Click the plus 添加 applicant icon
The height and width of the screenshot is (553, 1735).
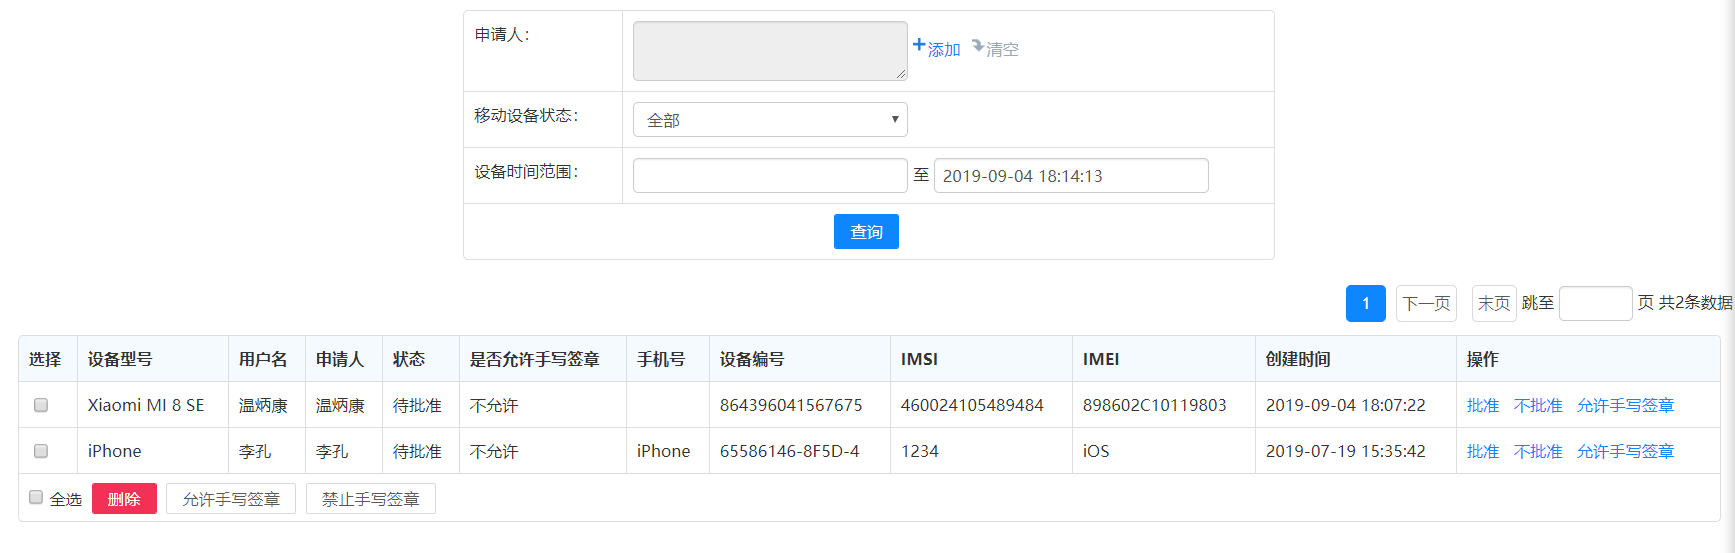pos(920,45)
